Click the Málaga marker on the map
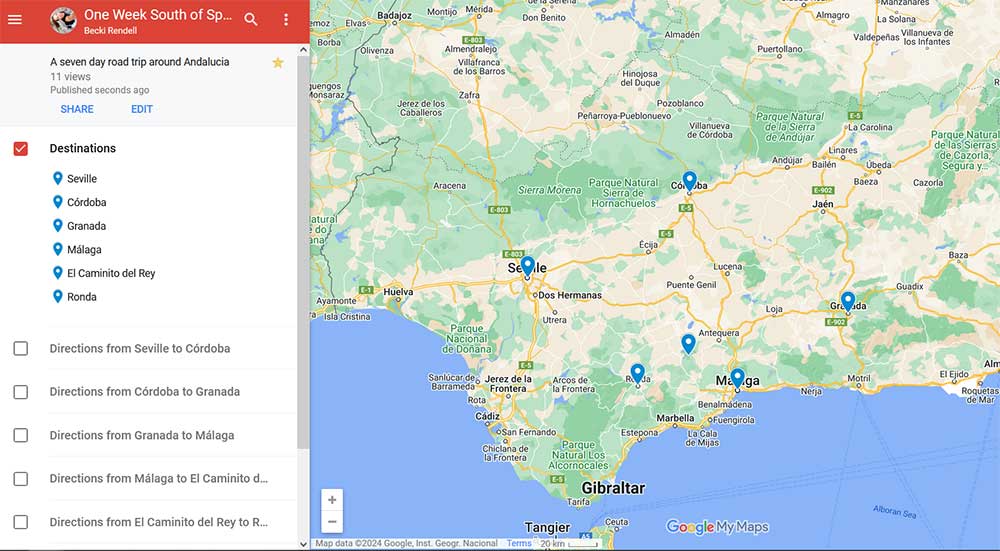This screenshot has width=1000, height=551. tap(737, 378)
